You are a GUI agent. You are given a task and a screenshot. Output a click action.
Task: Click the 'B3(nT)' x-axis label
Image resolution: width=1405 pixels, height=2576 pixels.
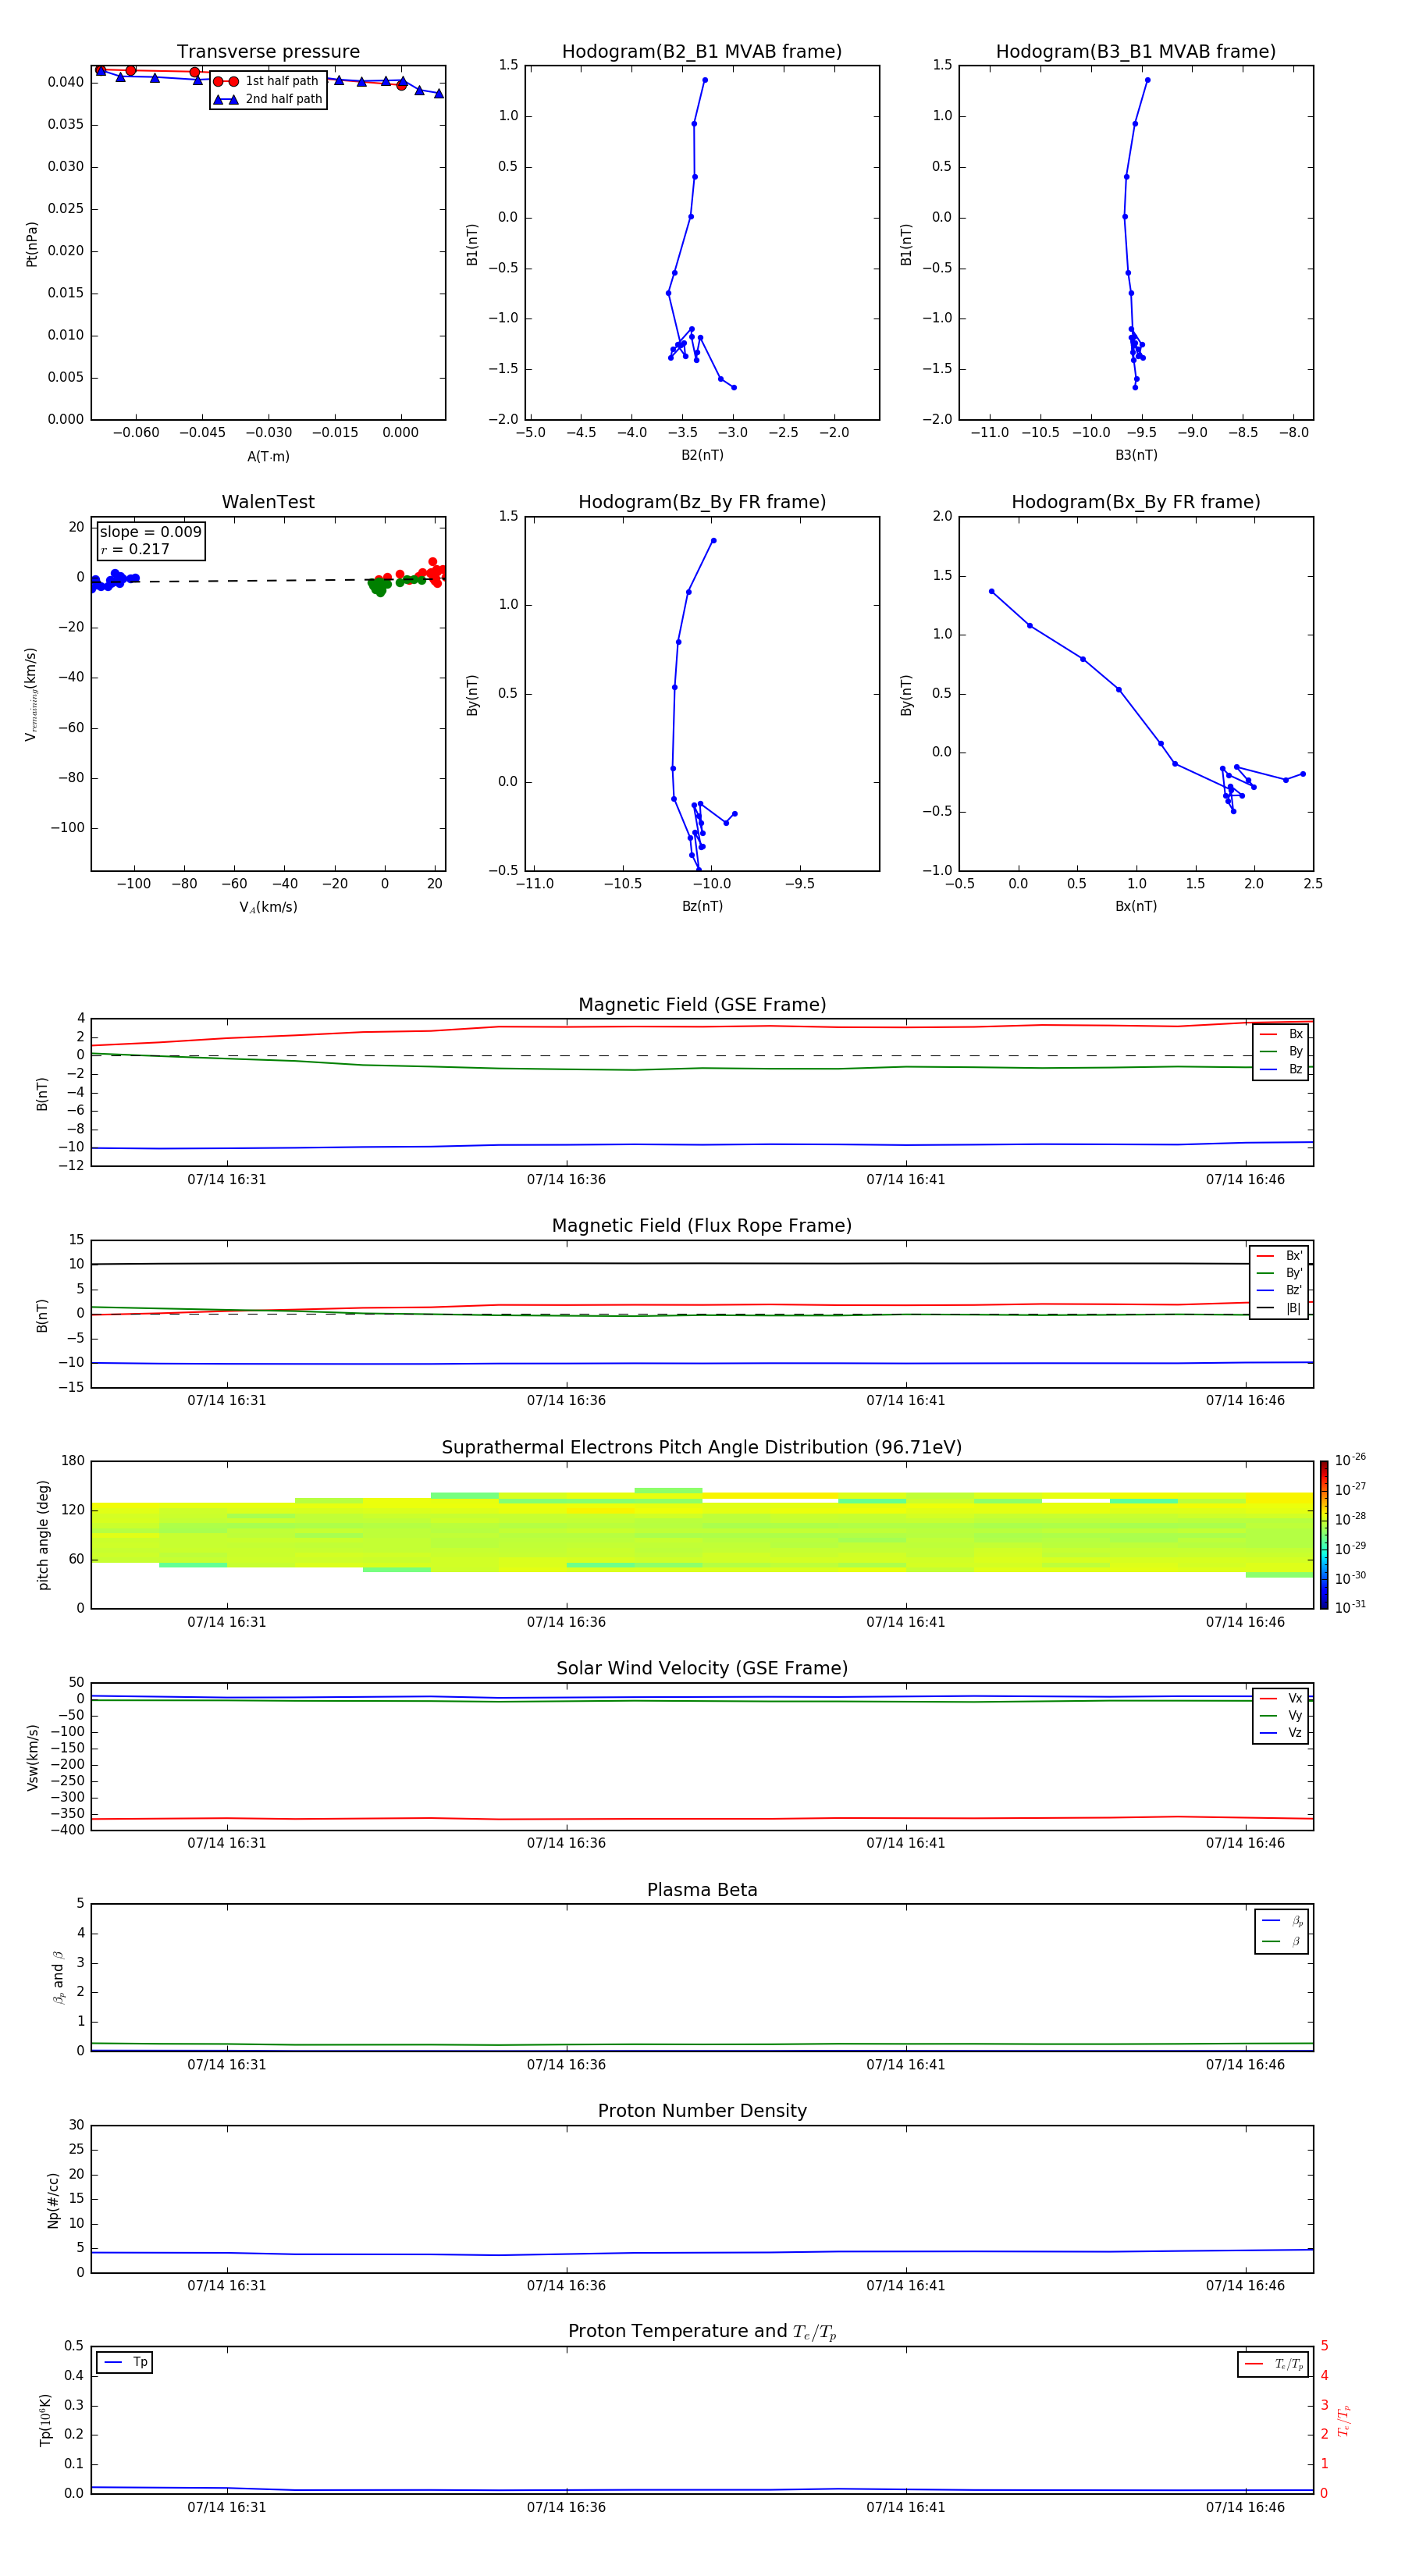pyautogui.click(x=1136, y=455)
